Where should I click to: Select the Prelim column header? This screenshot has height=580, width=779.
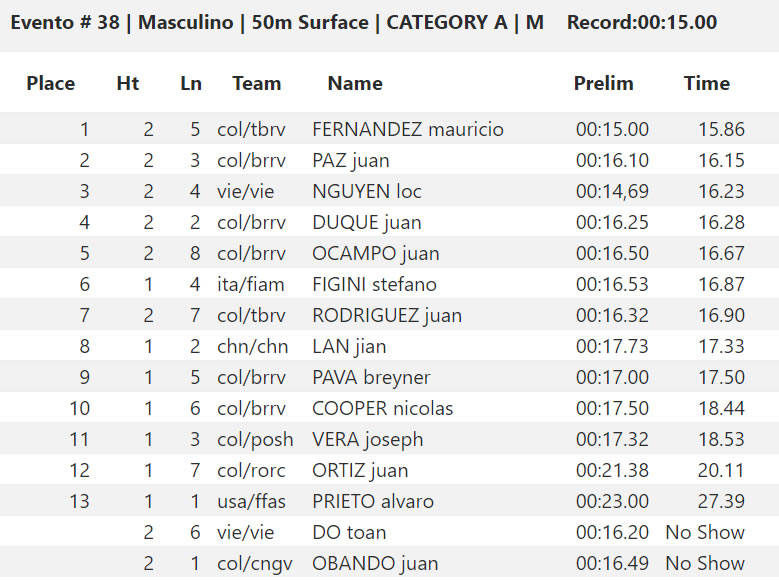pos(604,83)
